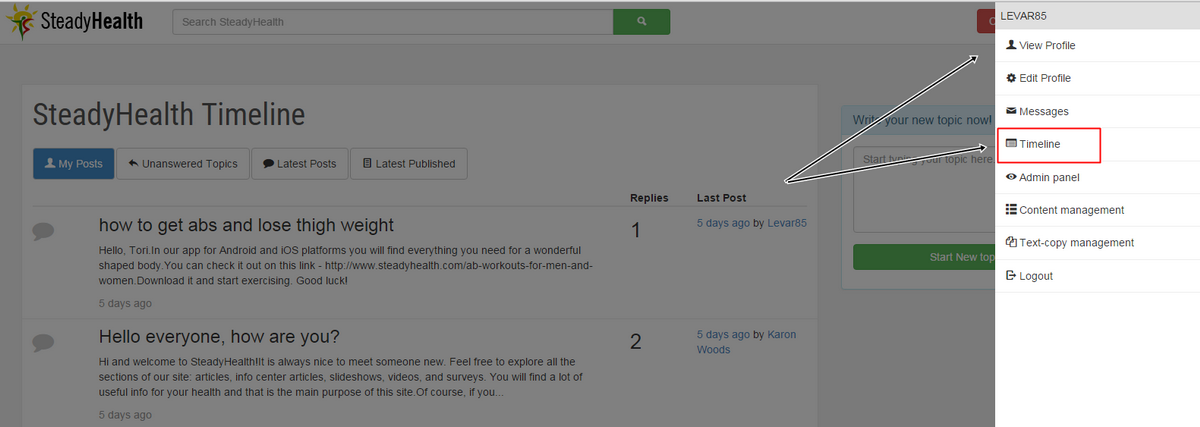The height and width of the screenshot is (427, 1200).
Task: Click the Search SteadyHealth input field
Action: tap(393, 22)
